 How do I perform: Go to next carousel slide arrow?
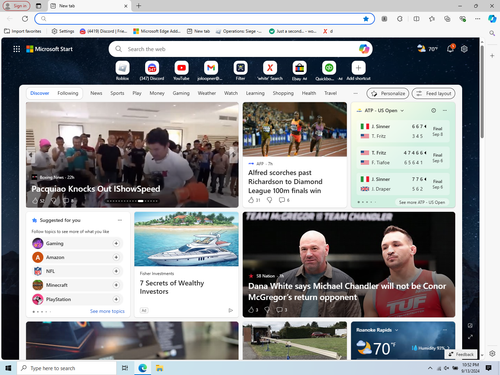click(x=233, y=154)
